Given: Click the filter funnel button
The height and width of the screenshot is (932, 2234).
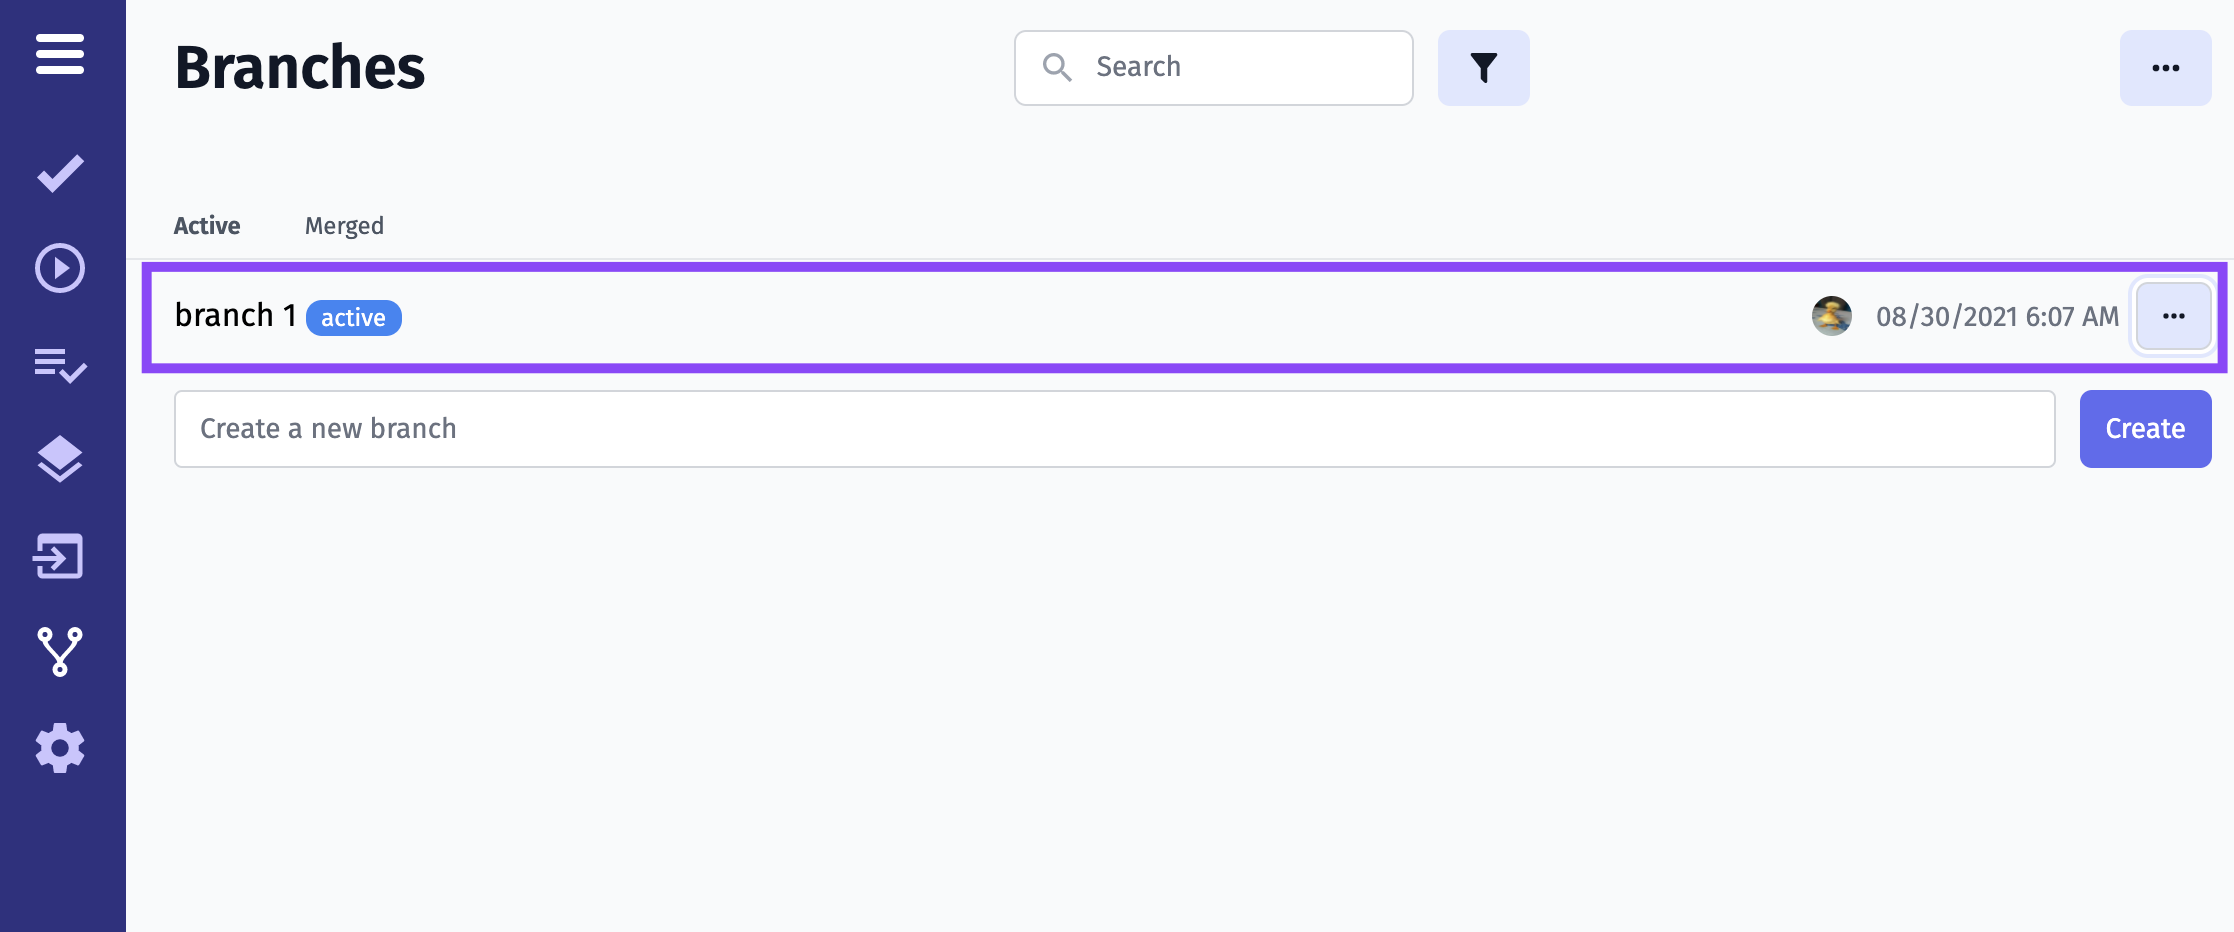Looking at the screenshot, I should 1483,68.
